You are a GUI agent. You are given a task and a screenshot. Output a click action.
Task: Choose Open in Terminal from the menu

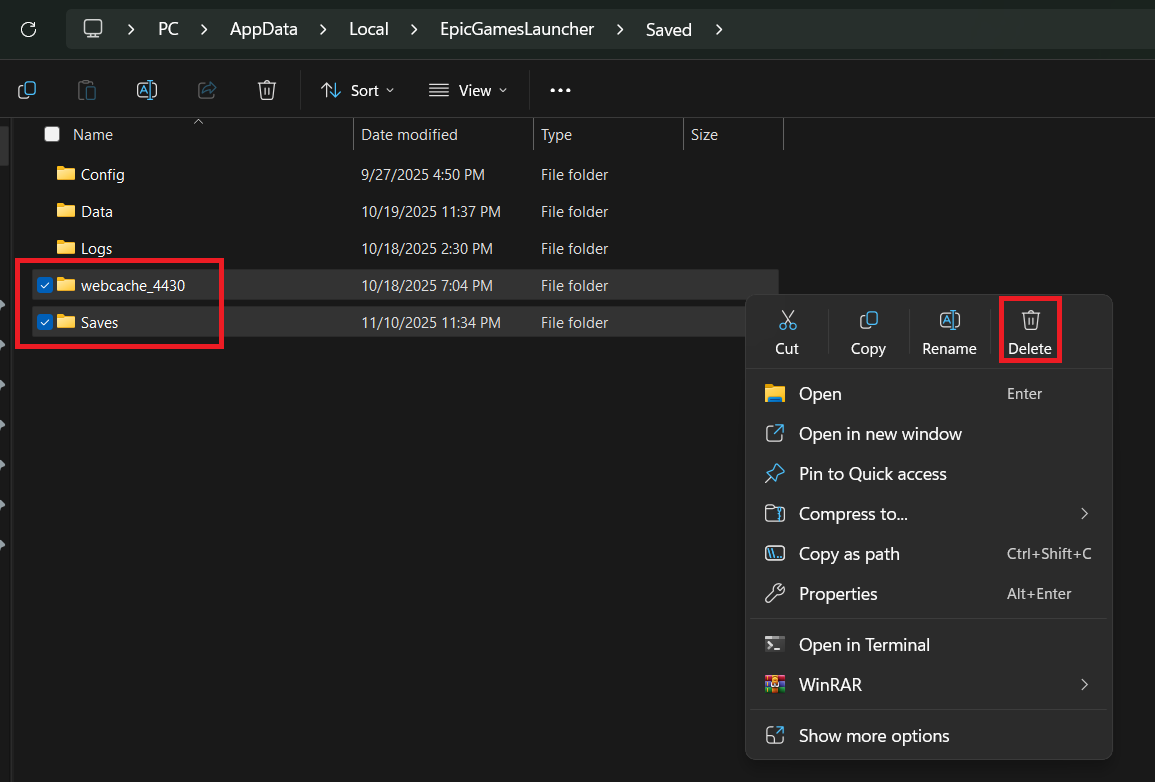pyautogui.click(x=864, y=645)
